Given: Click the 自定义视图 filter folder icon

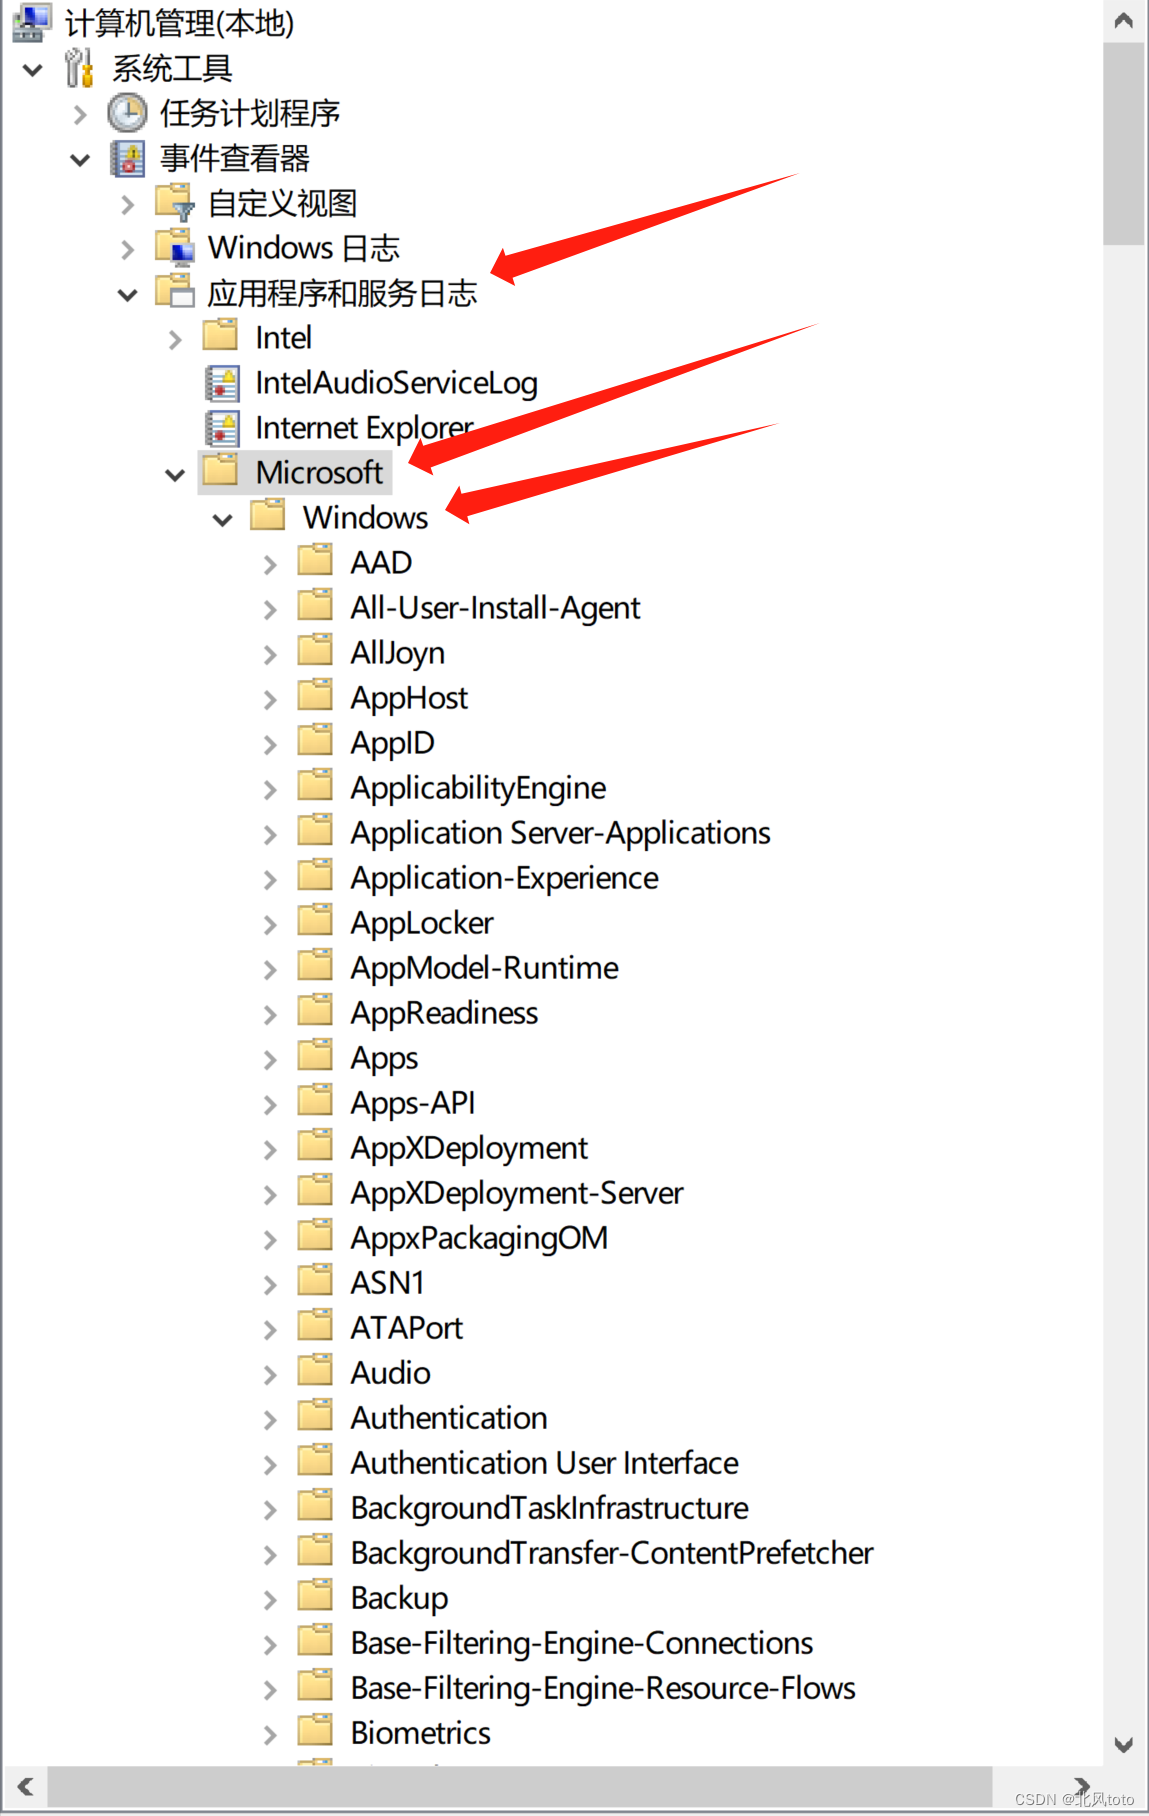Looking at the screenshot, I should point(175,202).
